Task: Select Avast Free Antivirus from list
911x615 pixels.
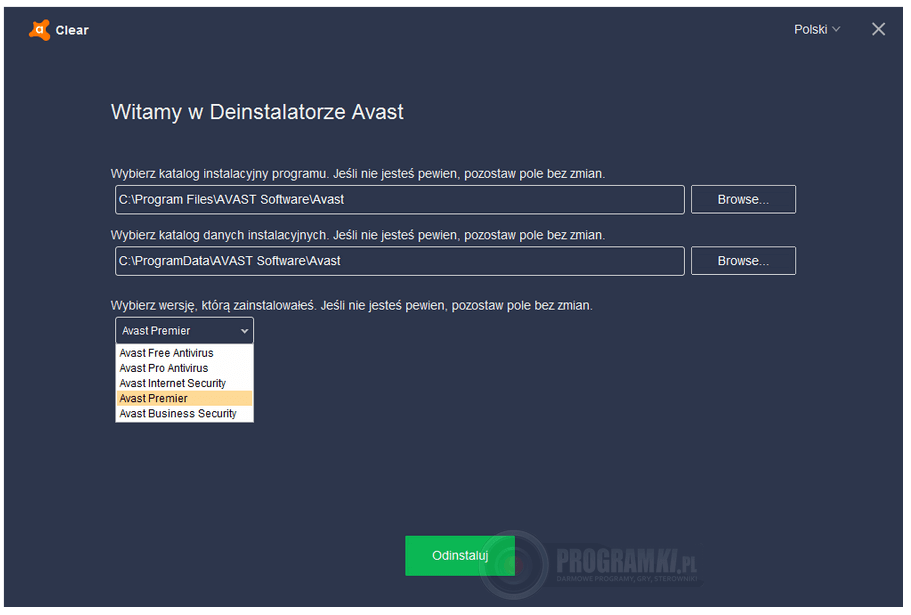Action: click(184, 353)
